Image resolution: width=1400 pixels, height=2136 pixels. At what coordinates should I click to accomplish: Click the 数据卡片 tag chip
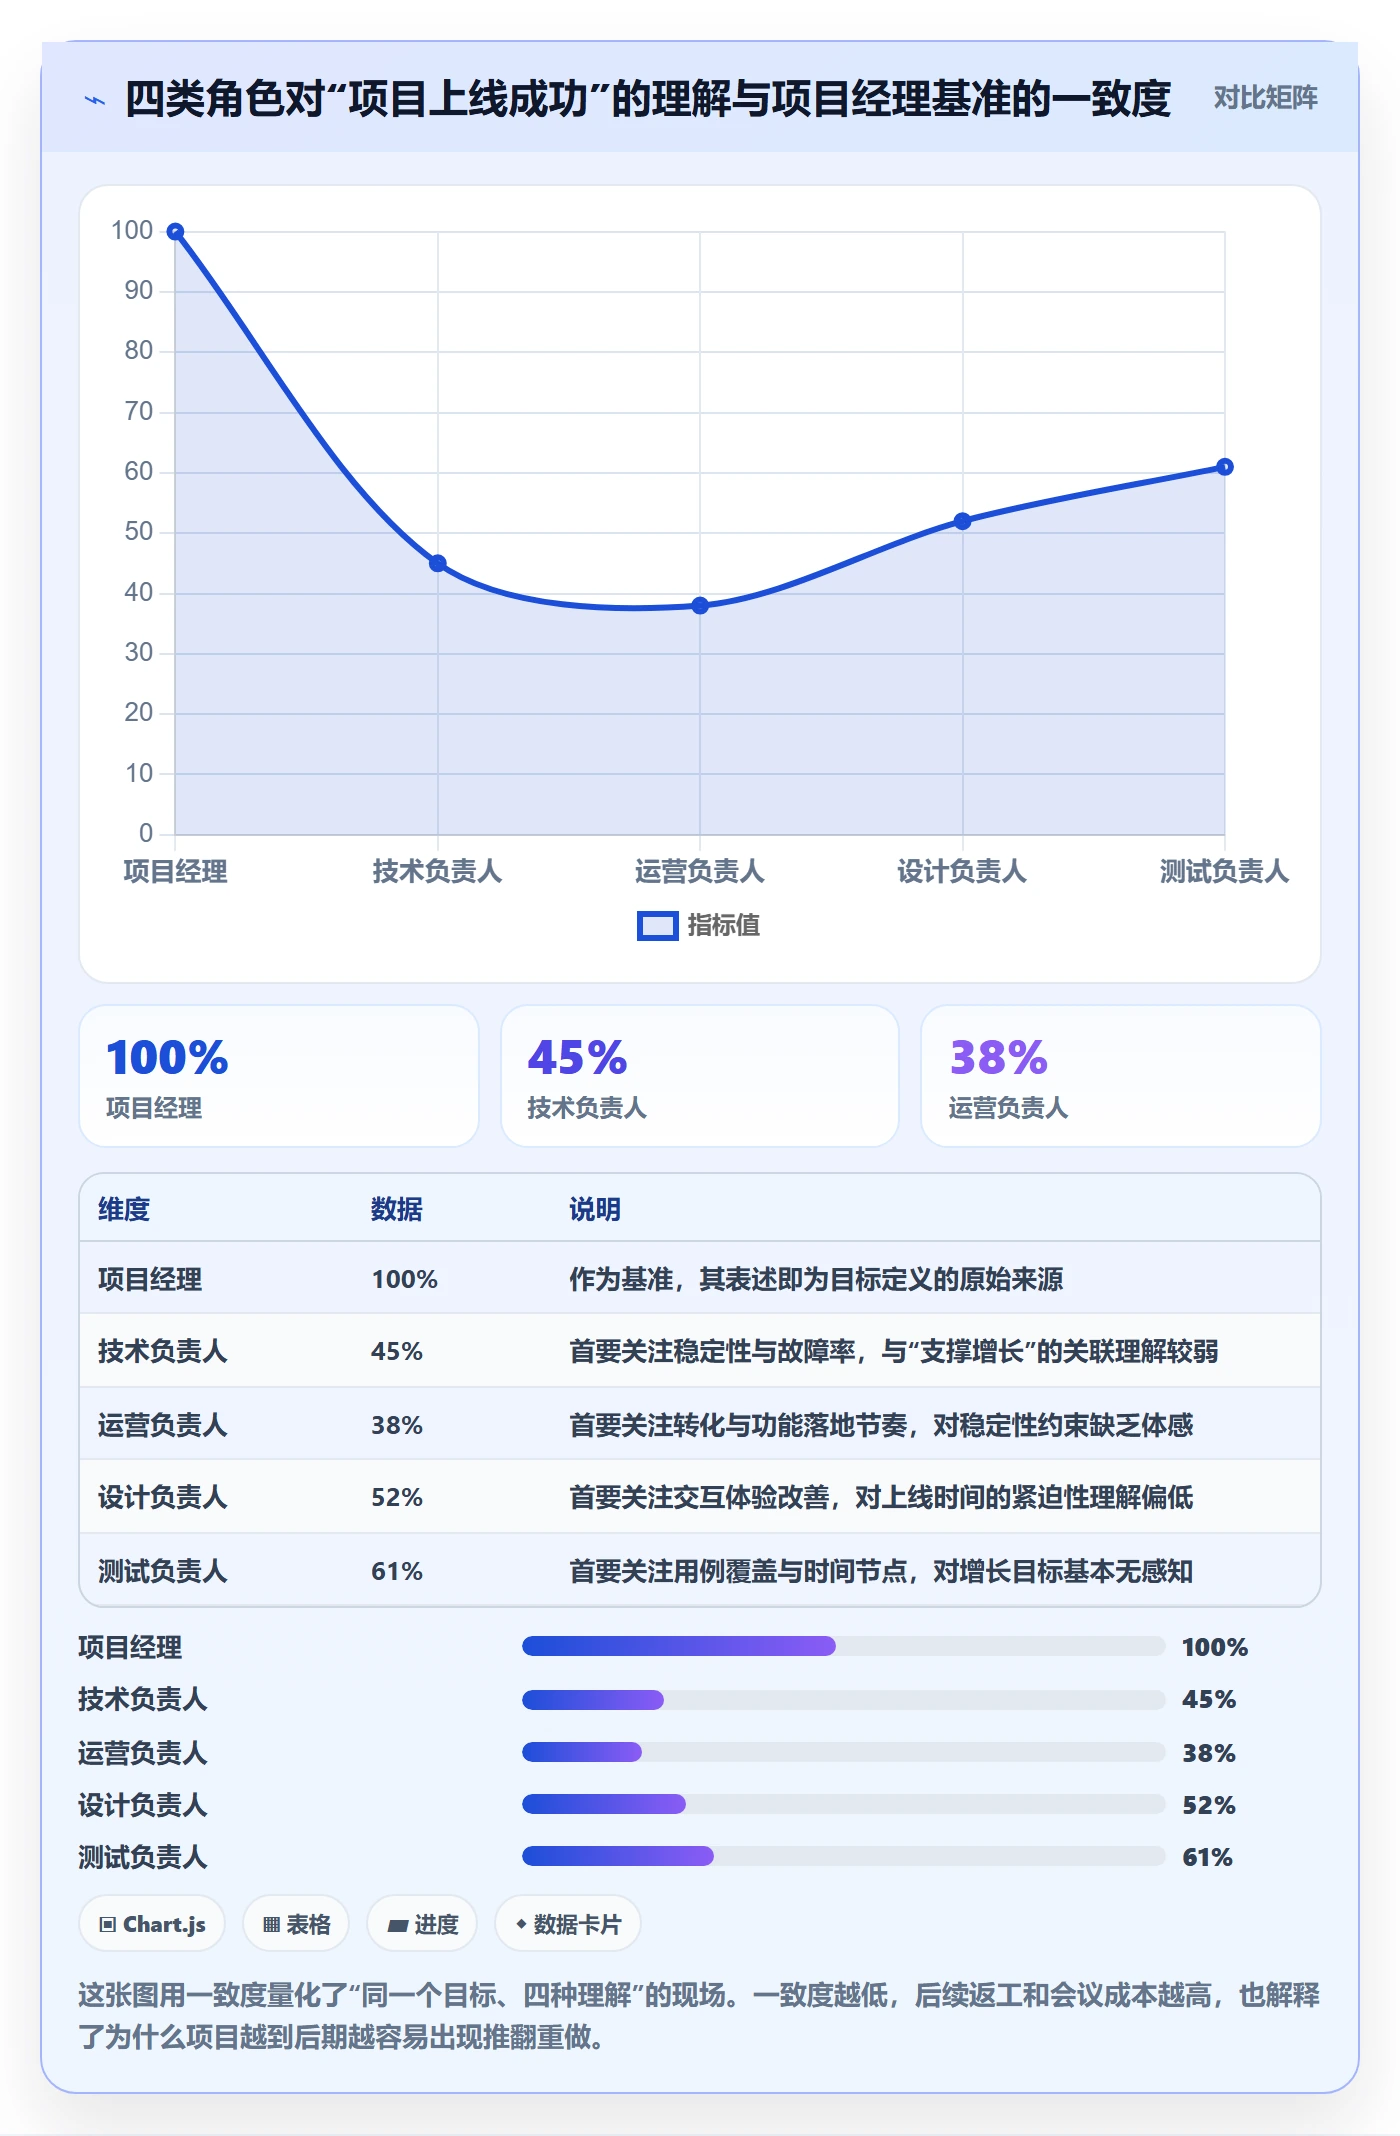pyautogui.click(x=568, y=1924)
